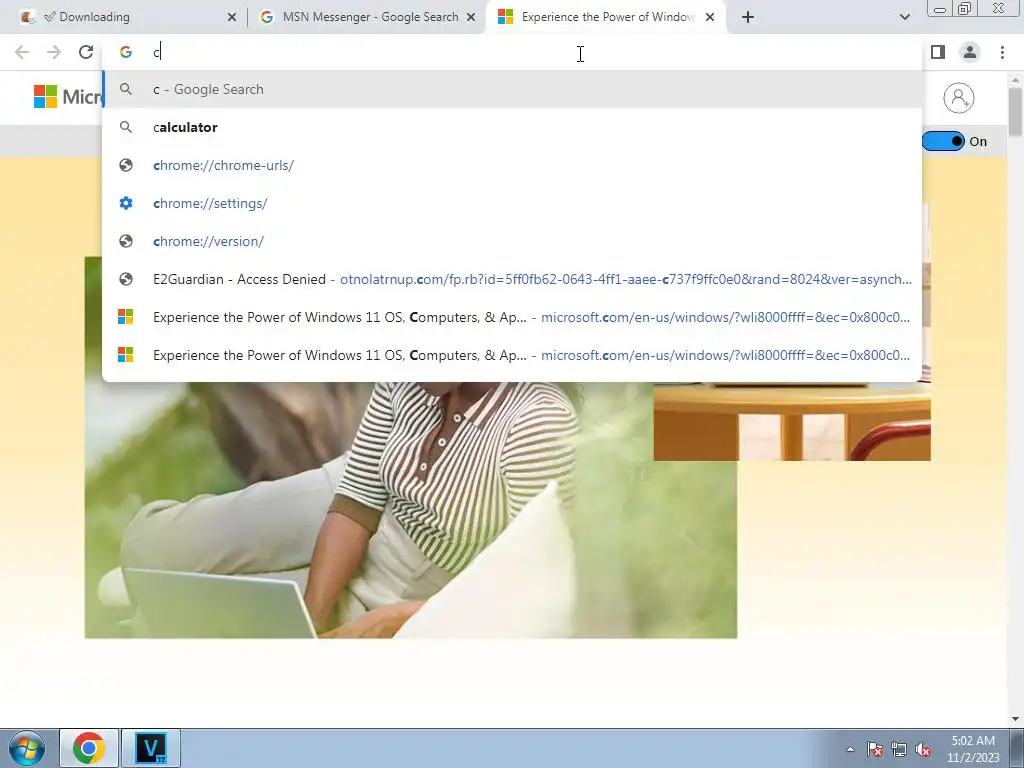Viewport: 1024px width, 768px height.
Task: Click the Microsoft logo on the page
Action: coord(68,97)
